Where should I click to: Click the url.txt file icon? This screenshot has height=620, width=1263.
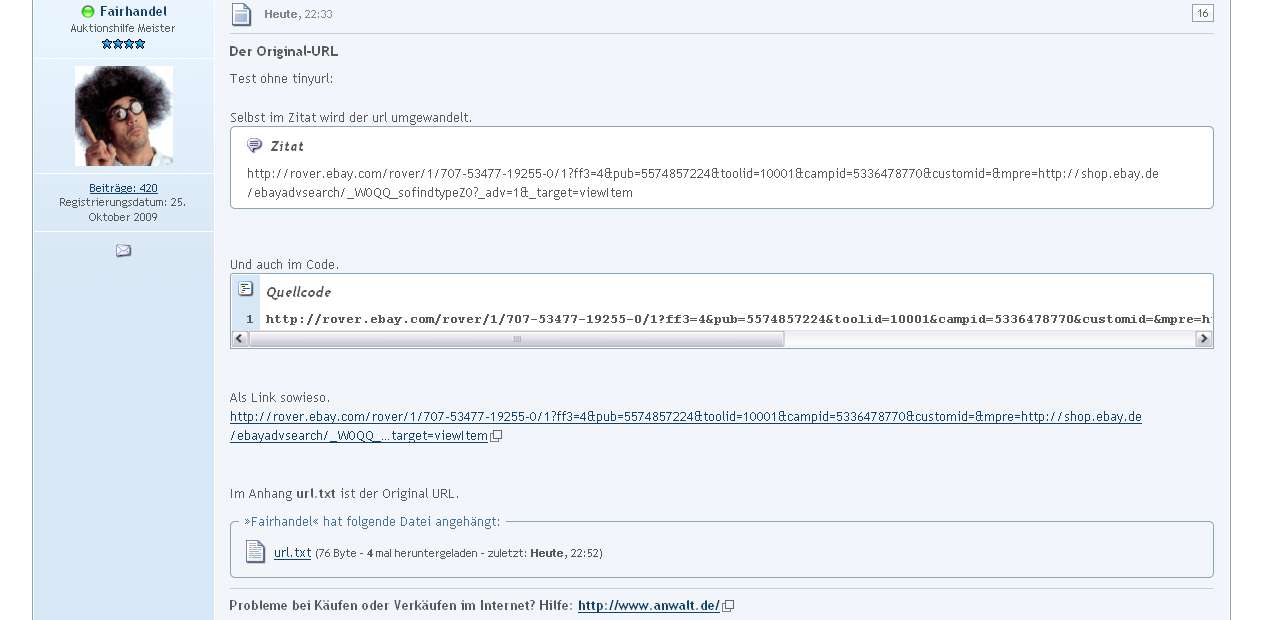click(256, 552)
